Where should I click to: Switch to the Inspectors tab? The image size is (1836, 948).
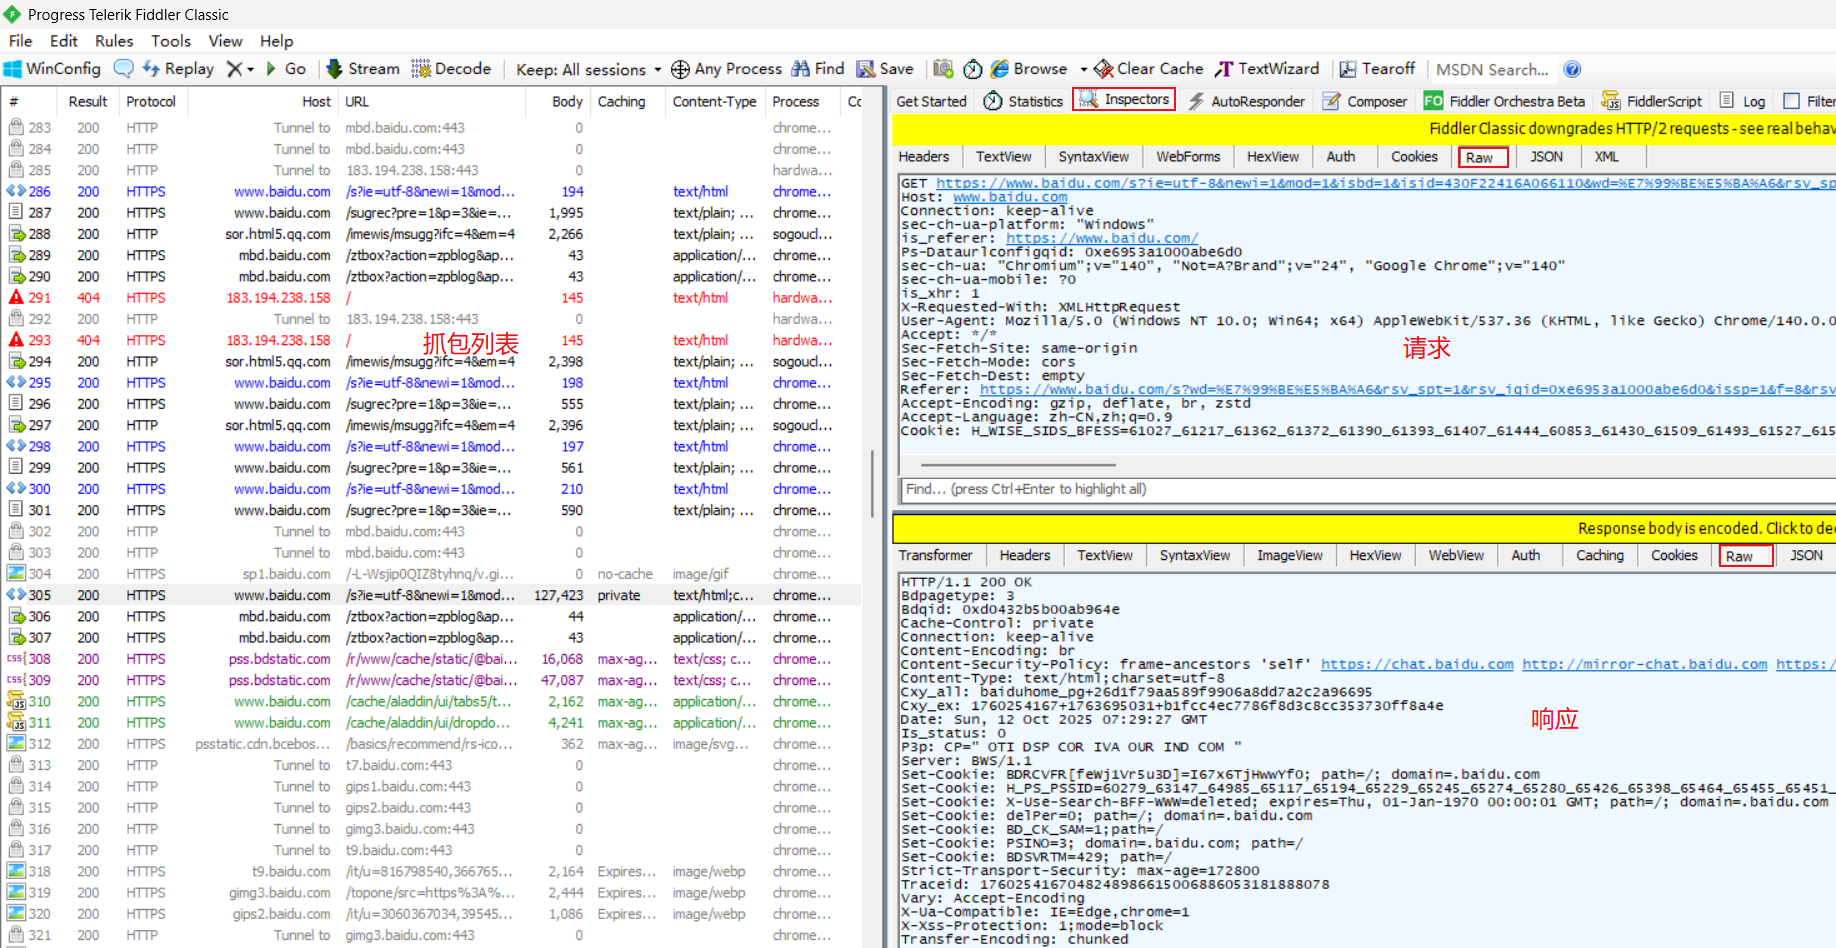click(x=1124, y=99)
